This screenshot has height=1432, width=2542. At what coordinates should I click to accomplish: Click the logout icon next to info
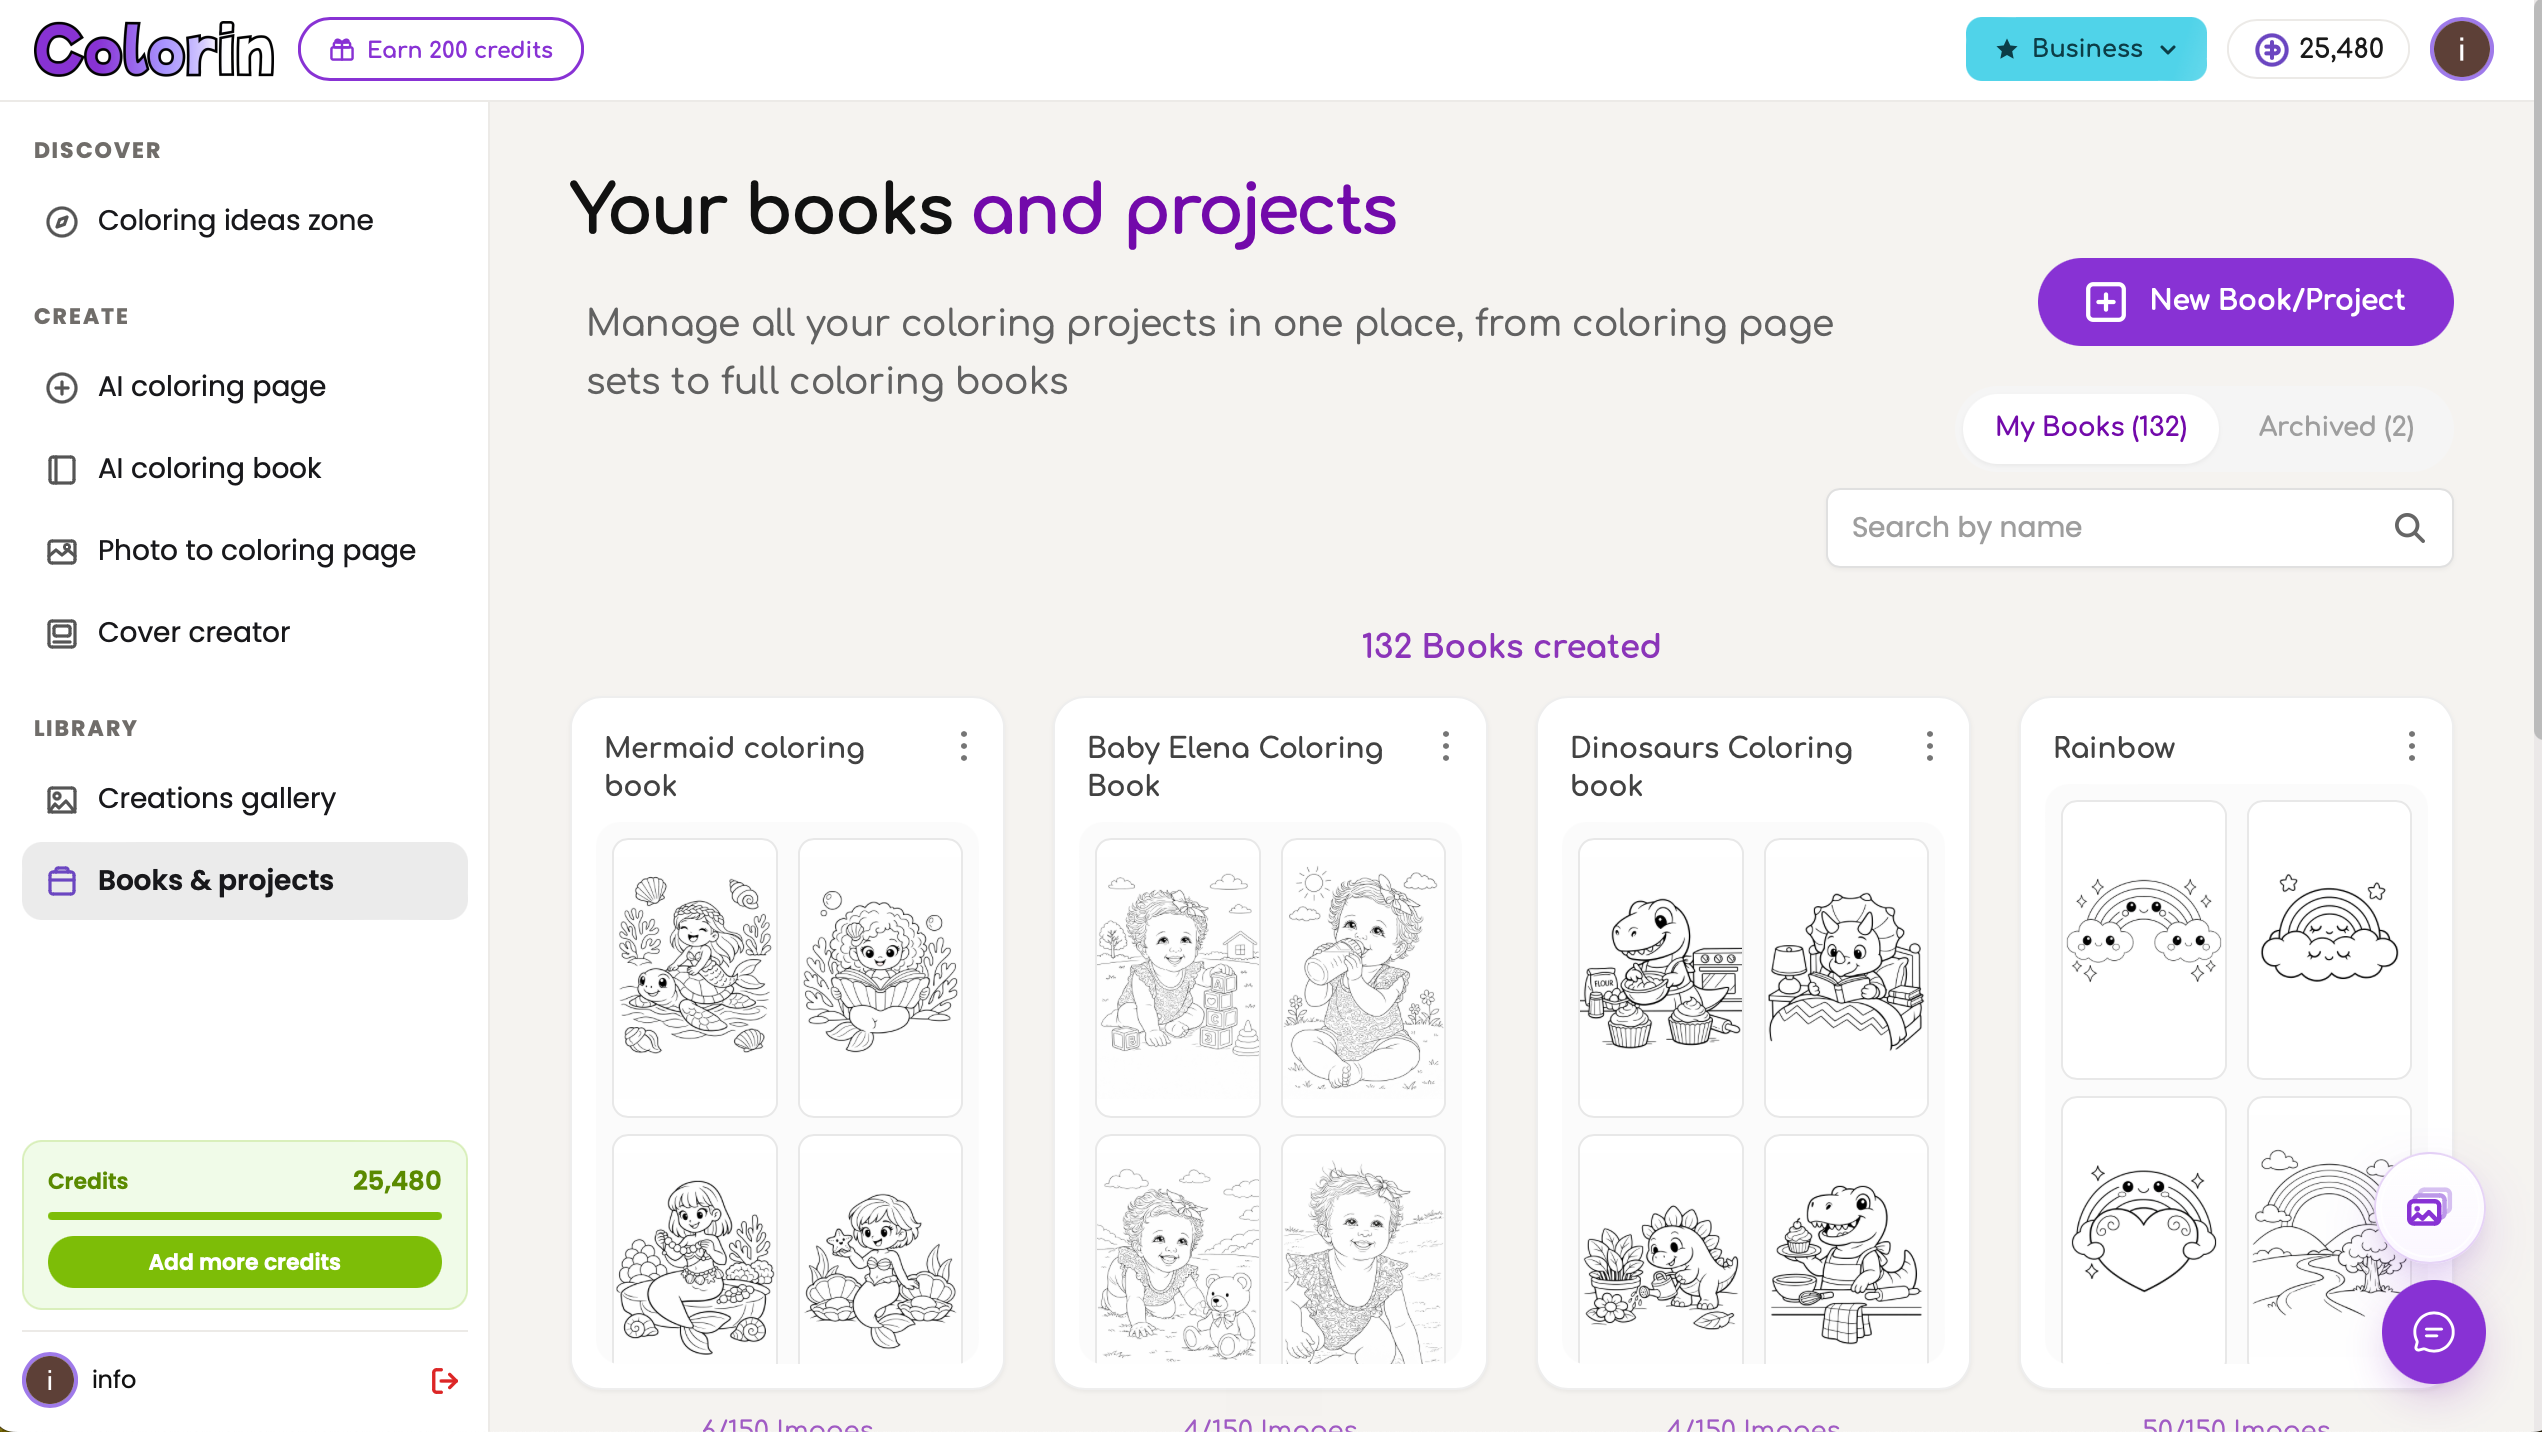coord(444,1381)
